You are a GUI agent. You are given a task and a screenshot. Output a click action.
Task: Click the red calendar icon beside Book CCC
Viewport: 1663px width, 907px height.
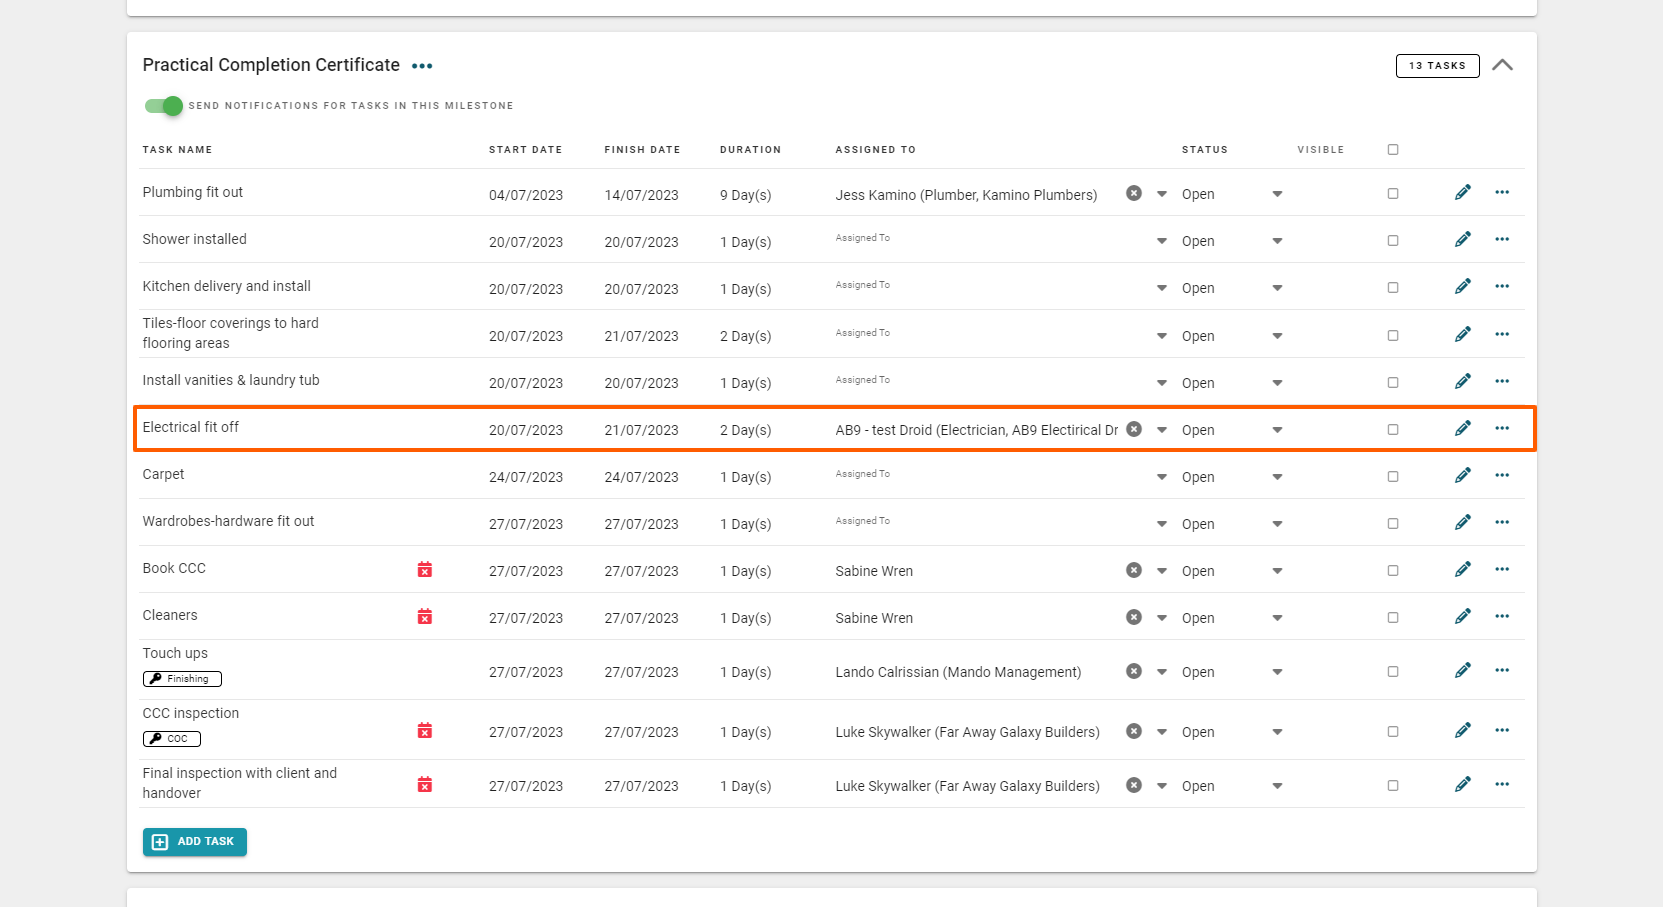click(424, 570)
